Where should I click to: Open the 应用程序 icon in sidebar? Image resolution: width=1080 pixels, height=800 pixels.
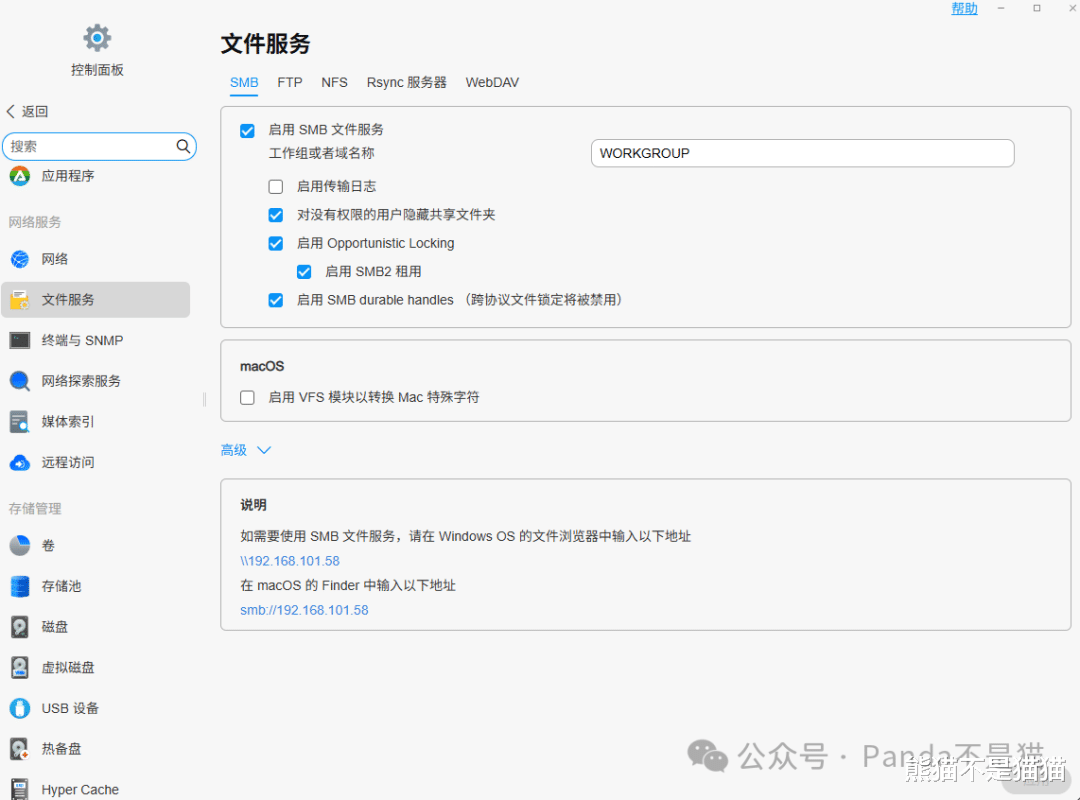(20, 176)
